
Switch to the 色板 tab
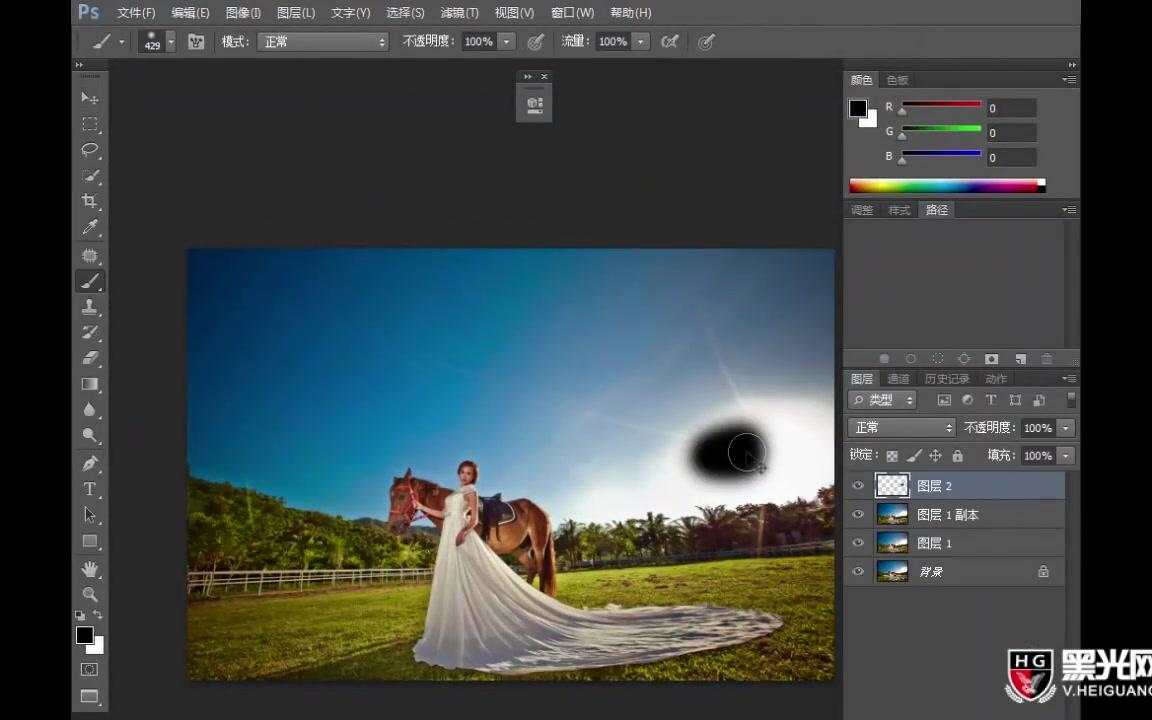click(897, 80)
